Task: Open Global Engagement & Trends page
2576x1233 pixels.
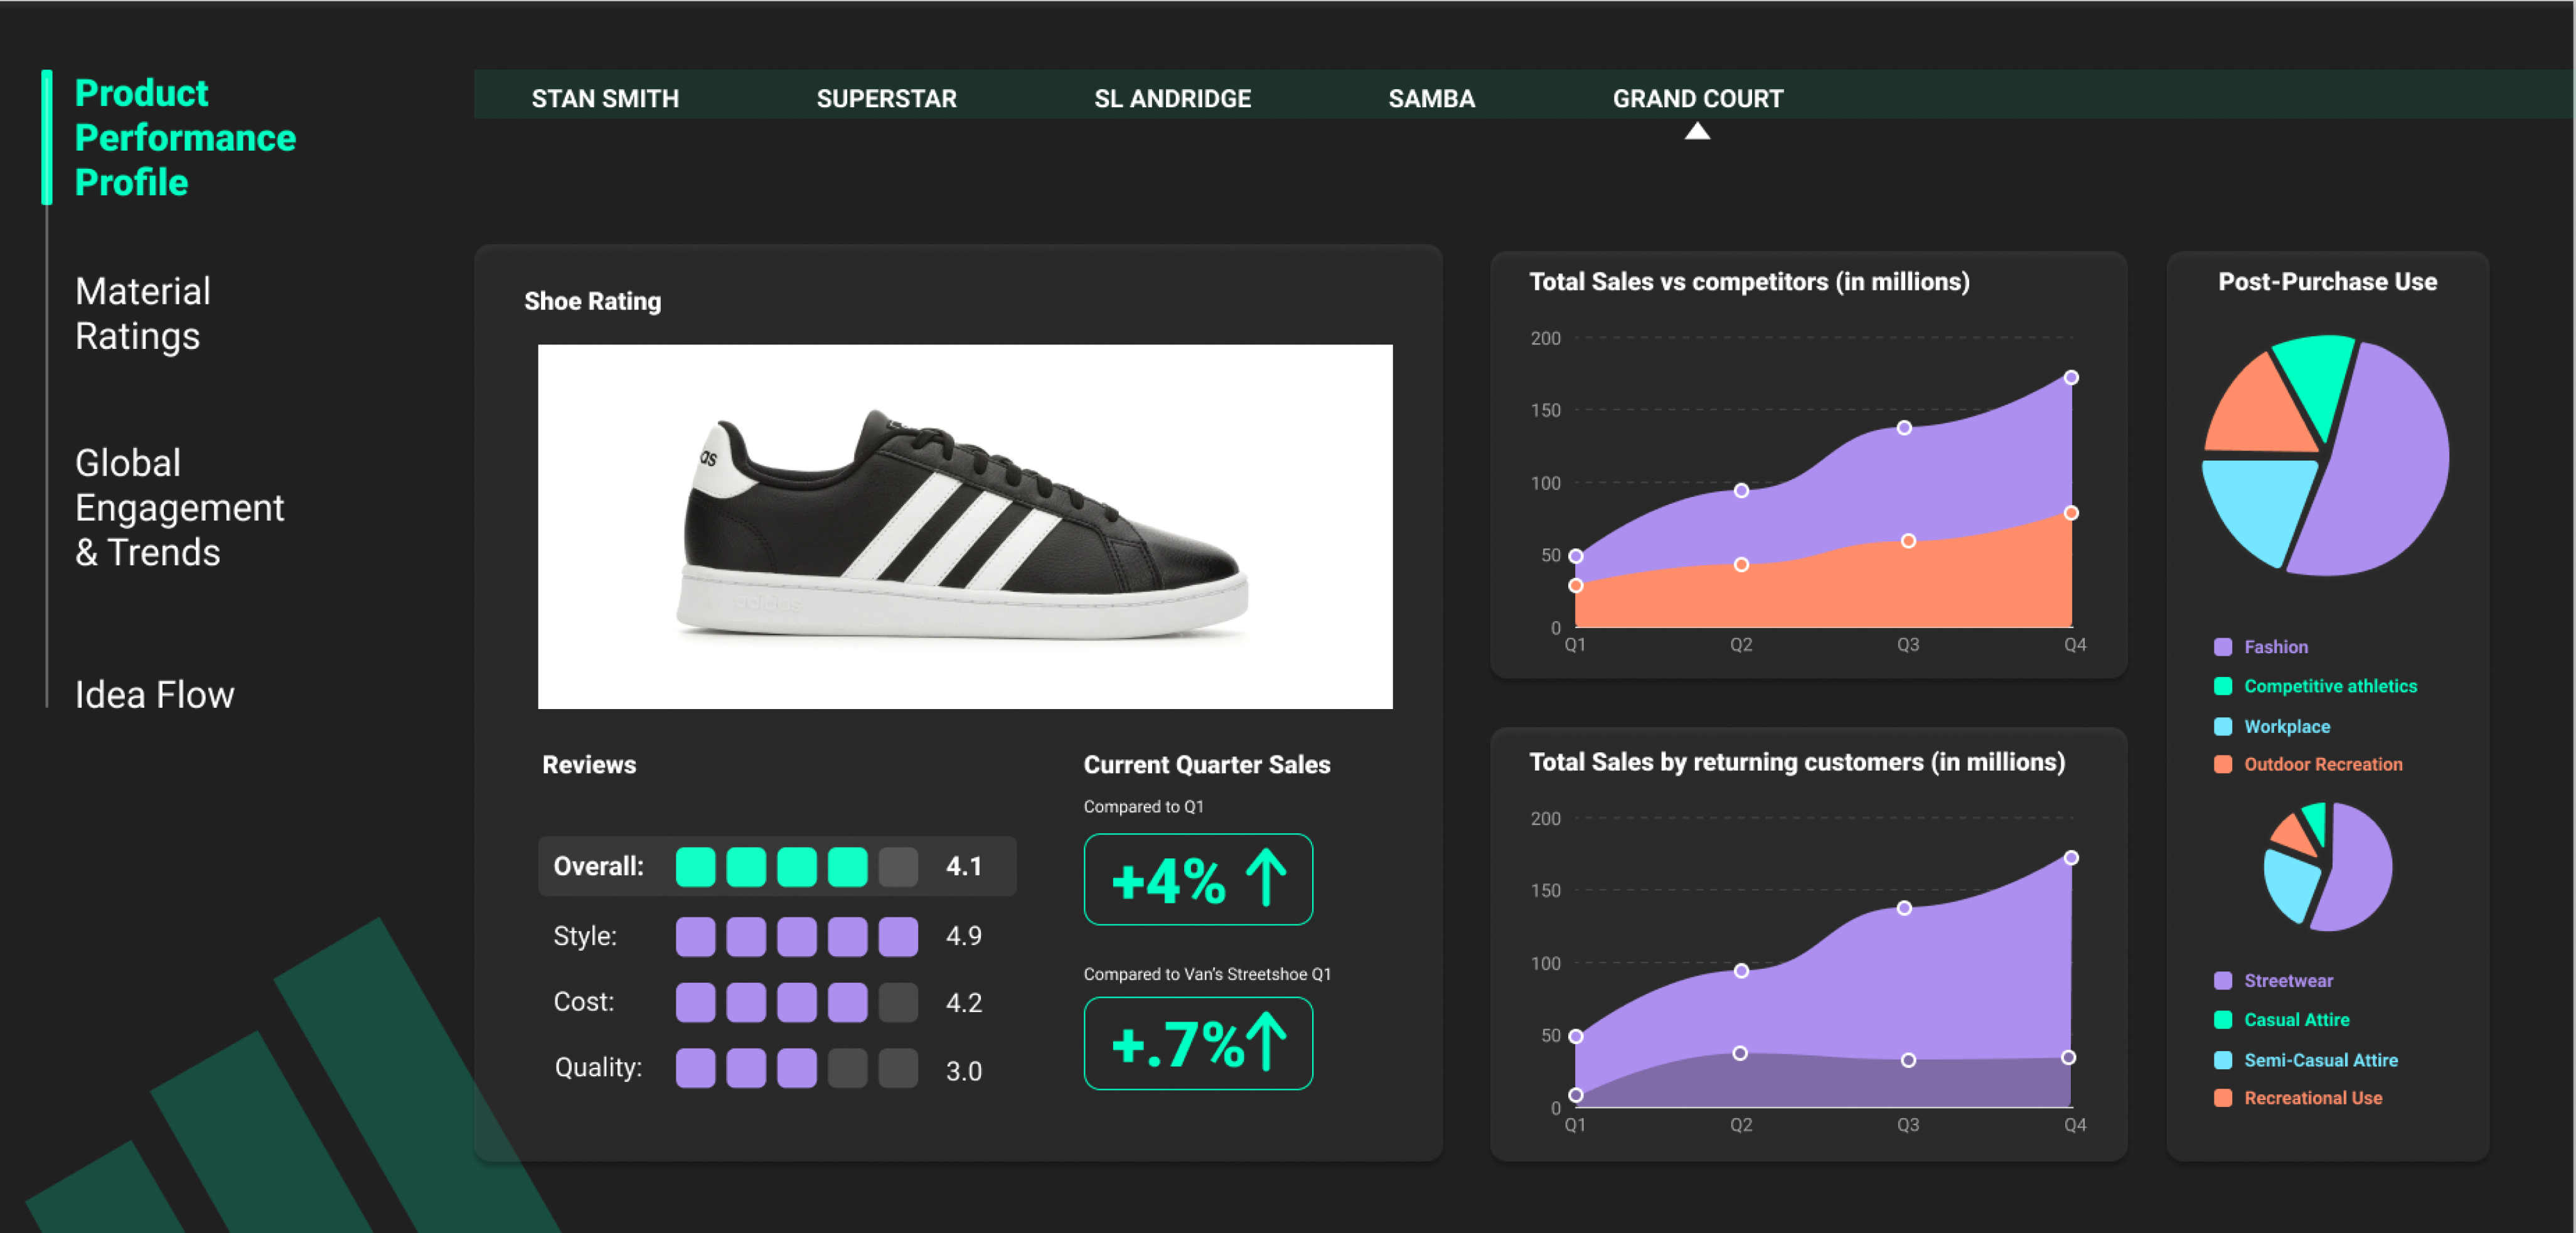Action: (x=179, y=507)
